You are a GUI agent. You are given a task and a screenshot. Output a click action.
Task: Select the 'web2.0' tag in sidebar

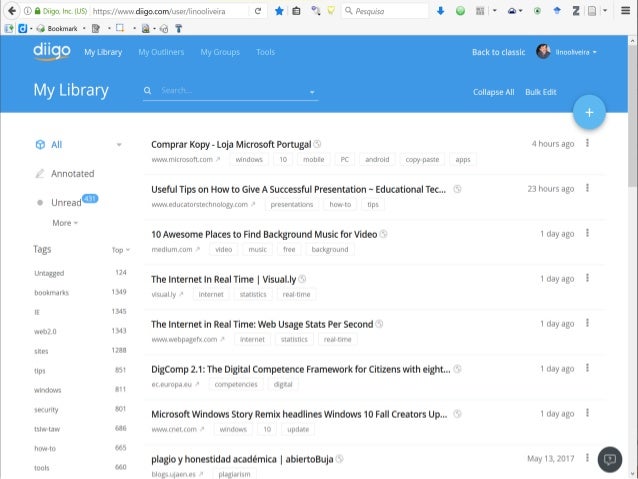(x=45, y=332)
